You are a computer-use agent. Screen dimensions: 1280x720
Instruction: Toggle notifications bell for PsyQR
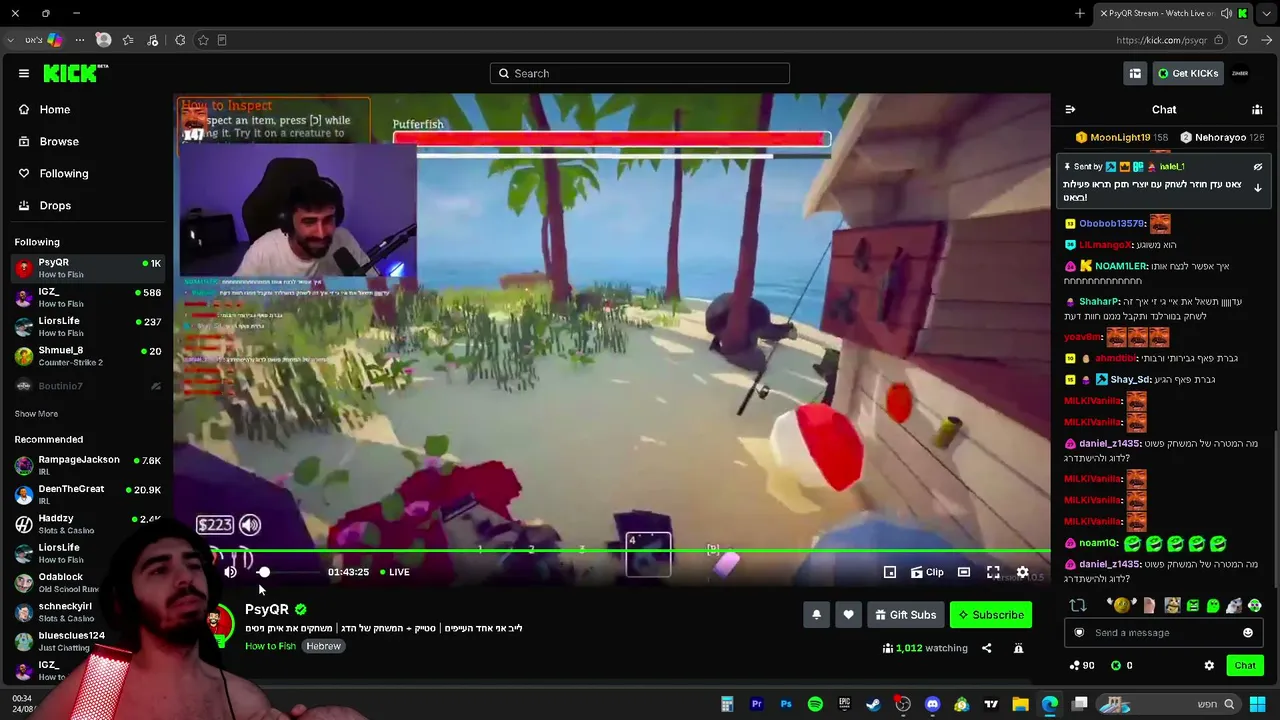coord(816,615)
